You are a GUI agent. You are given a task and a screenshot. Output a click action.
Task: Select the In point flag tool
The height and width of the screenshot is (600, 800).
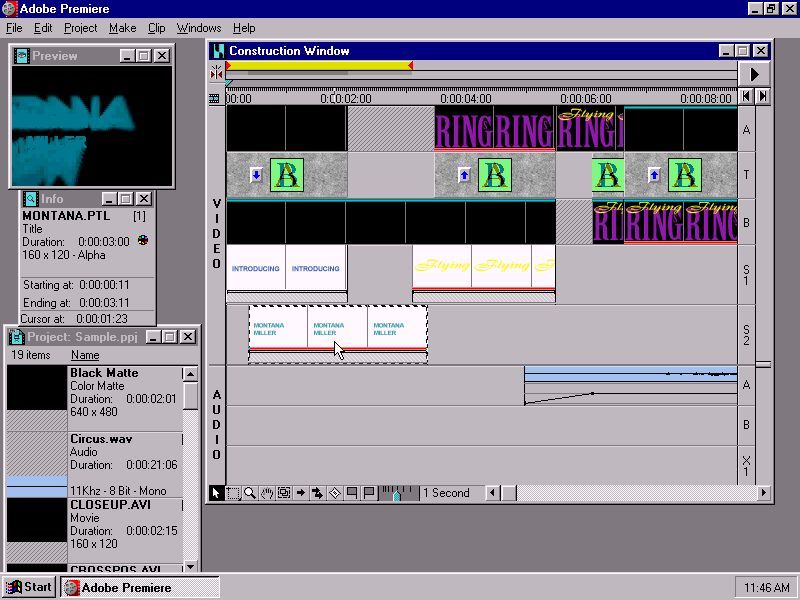[x=350, y=492]
